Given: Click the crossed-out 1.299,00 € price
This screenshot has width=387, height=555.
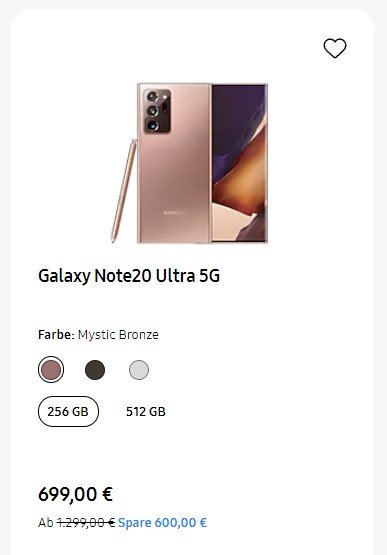Looking at the screenshot, I should 86,522.
